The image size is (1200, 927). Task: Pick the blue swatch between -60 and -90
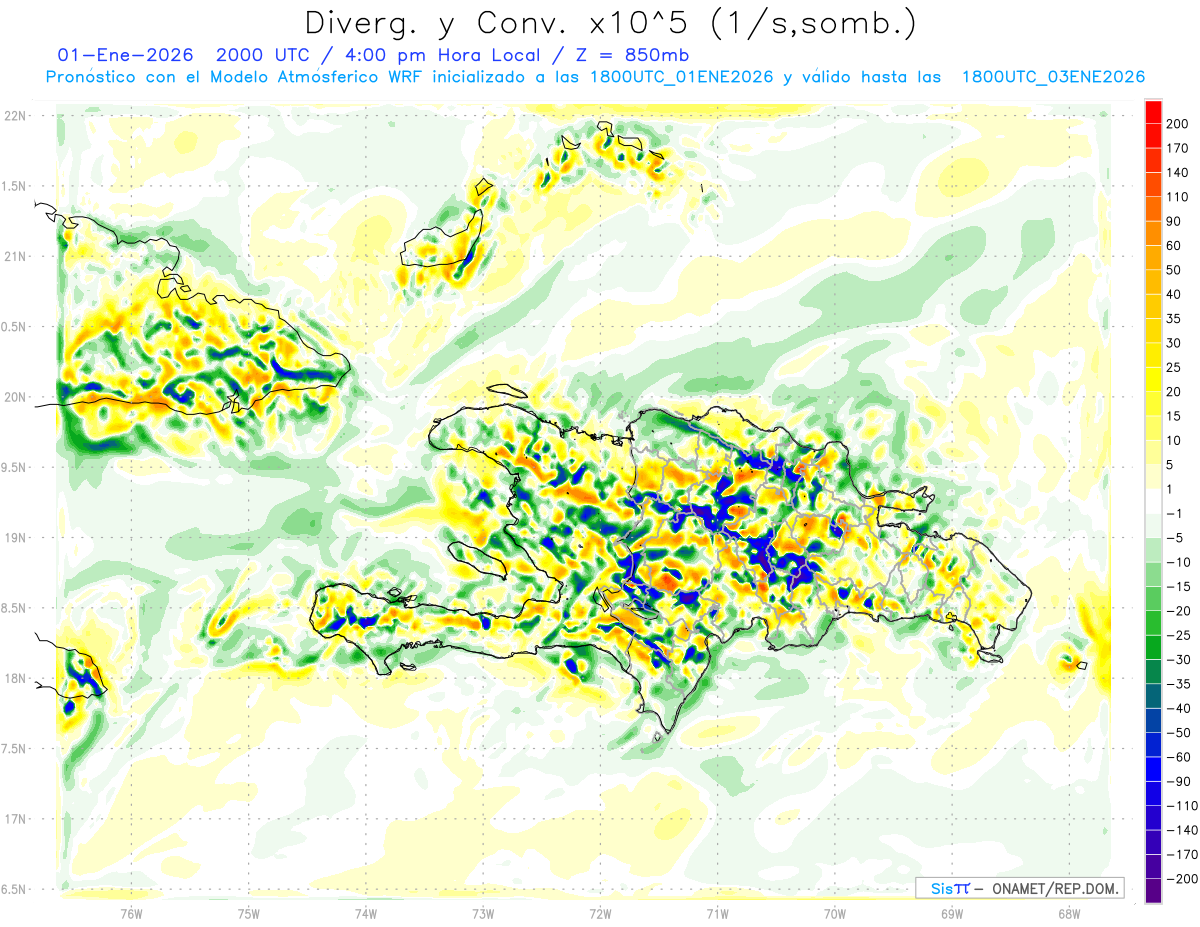tap(1153, 769)
